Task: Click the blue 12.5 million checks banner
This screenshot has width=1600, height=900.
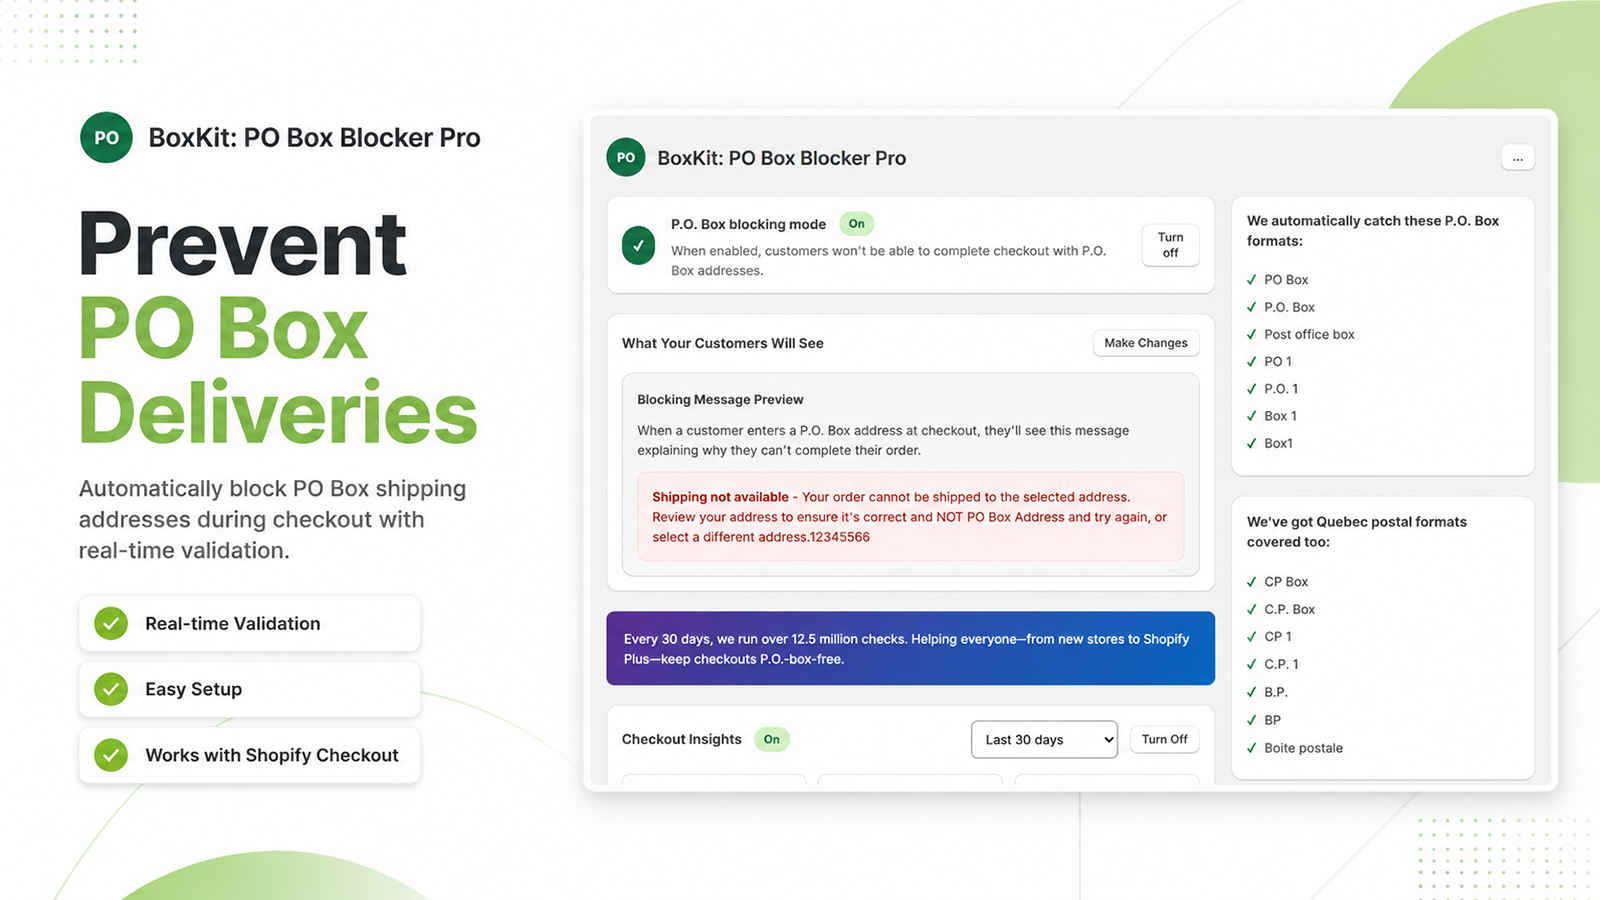Action: coord(911,648)
